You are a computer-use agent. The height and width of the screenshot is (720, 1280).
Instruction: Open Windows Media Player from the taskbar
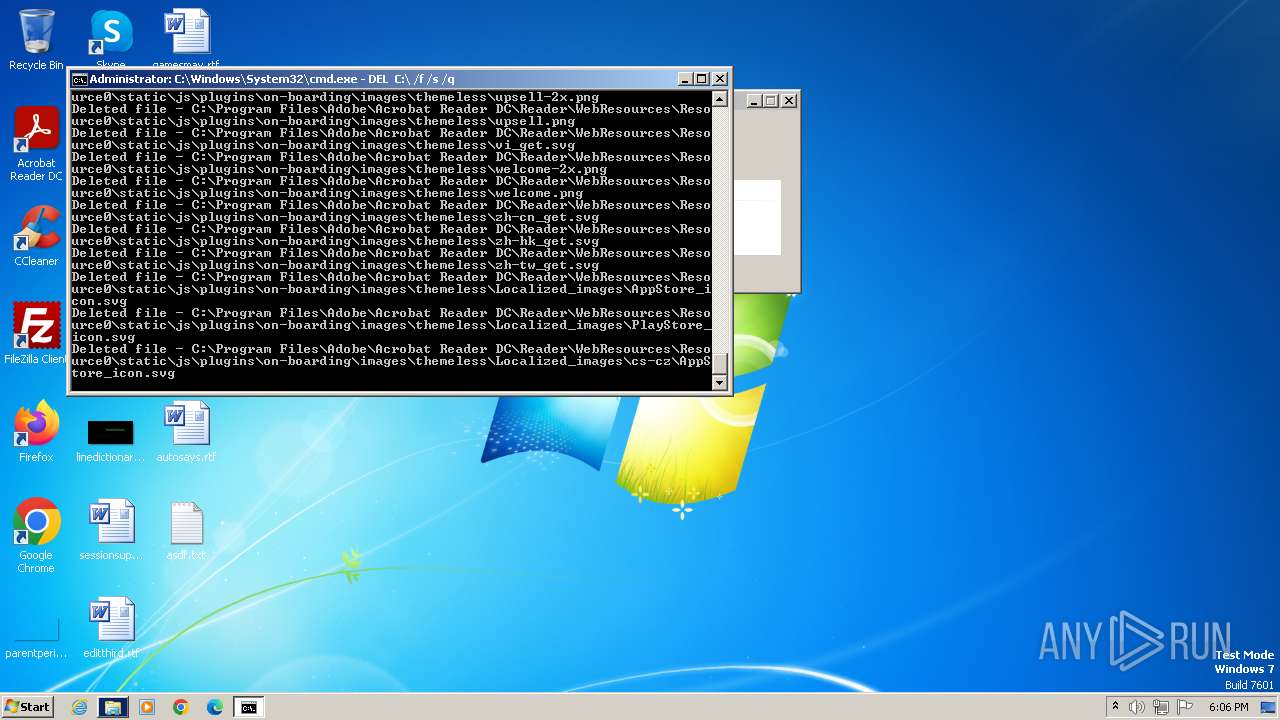tap(147, 707)
